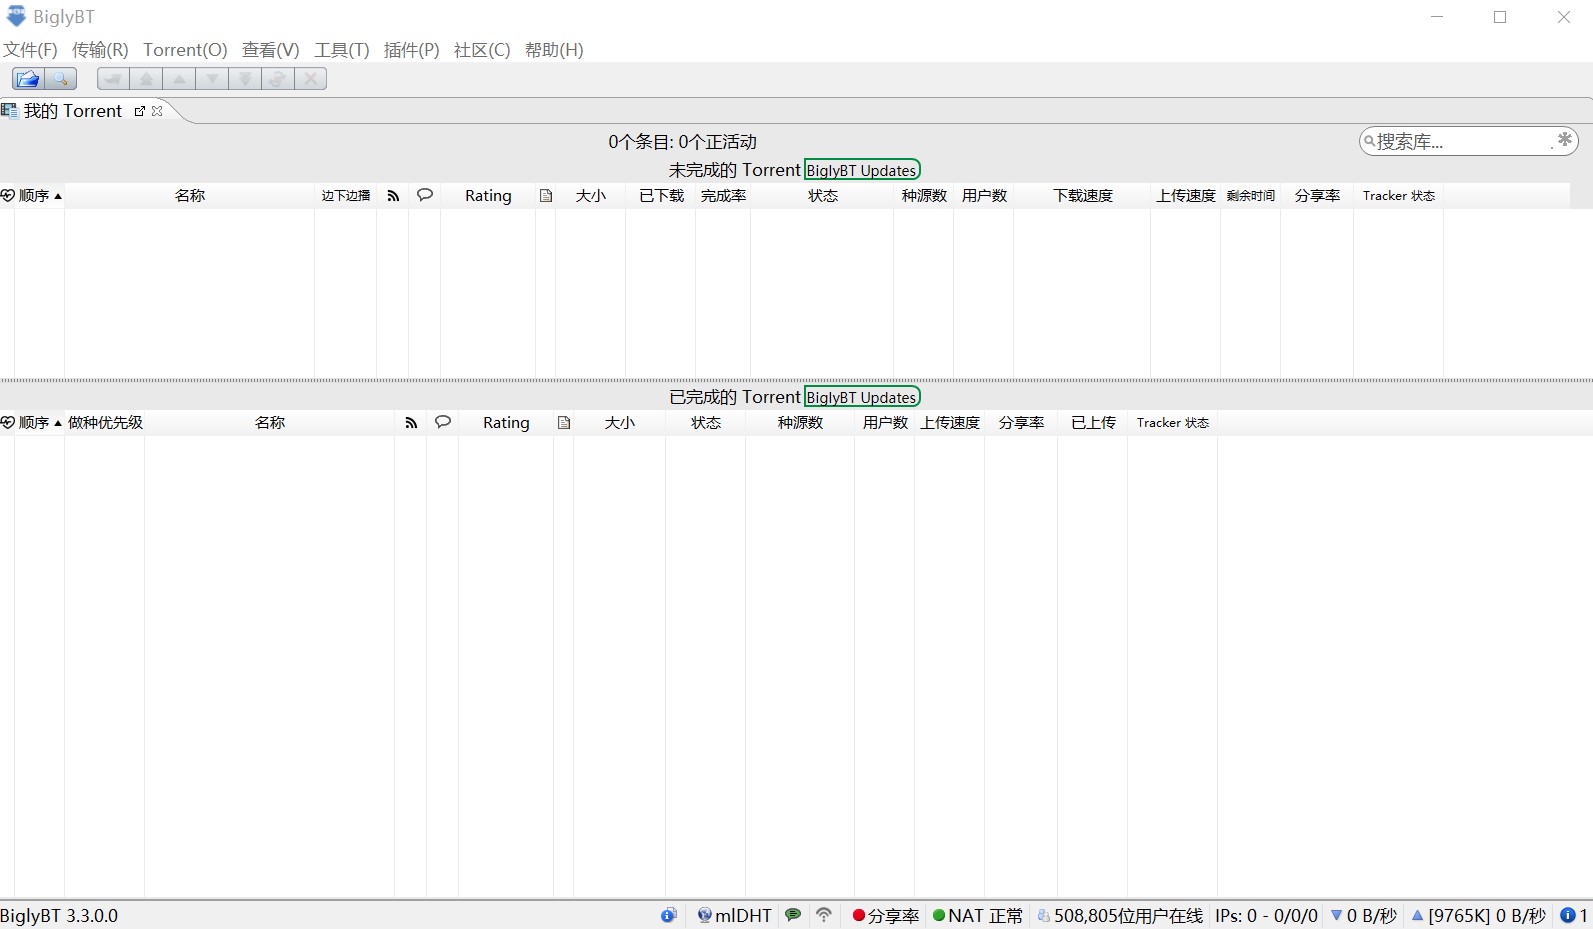Click the BiglyBT 3.3.0.0 version text
Viewport: 1593px width, 929px height.
click(x=59, y=915)
